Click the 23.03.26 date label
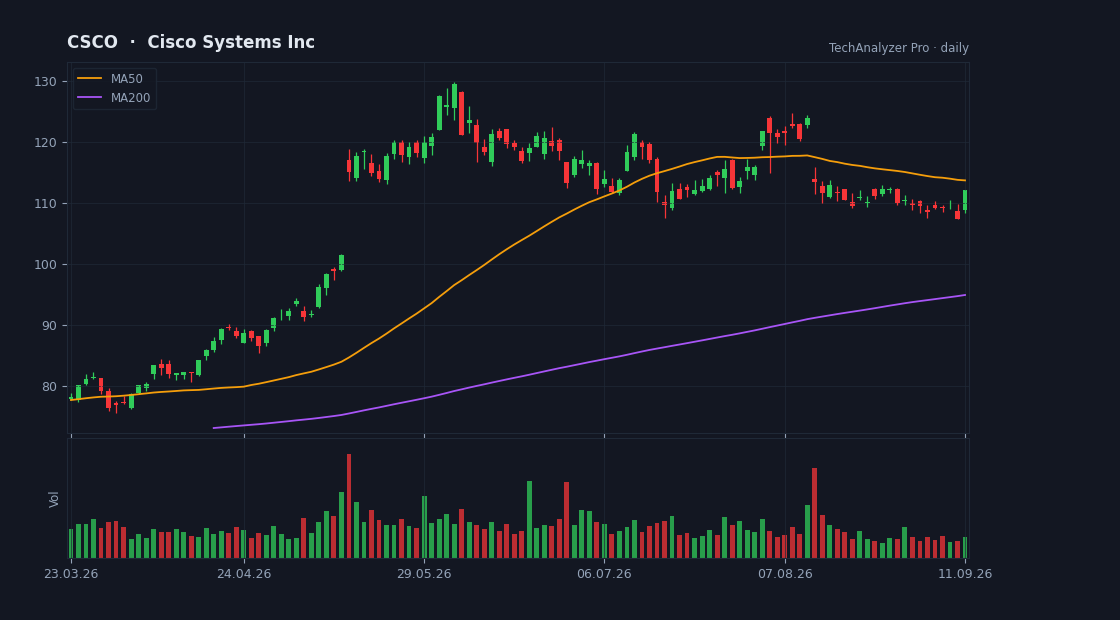This screenshot has width=1120, height=620. point(71,574)
